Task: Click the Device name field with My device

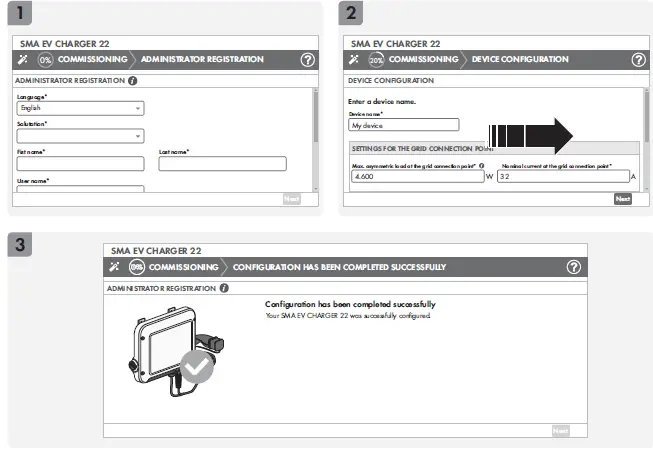Action: pos(404,125)
